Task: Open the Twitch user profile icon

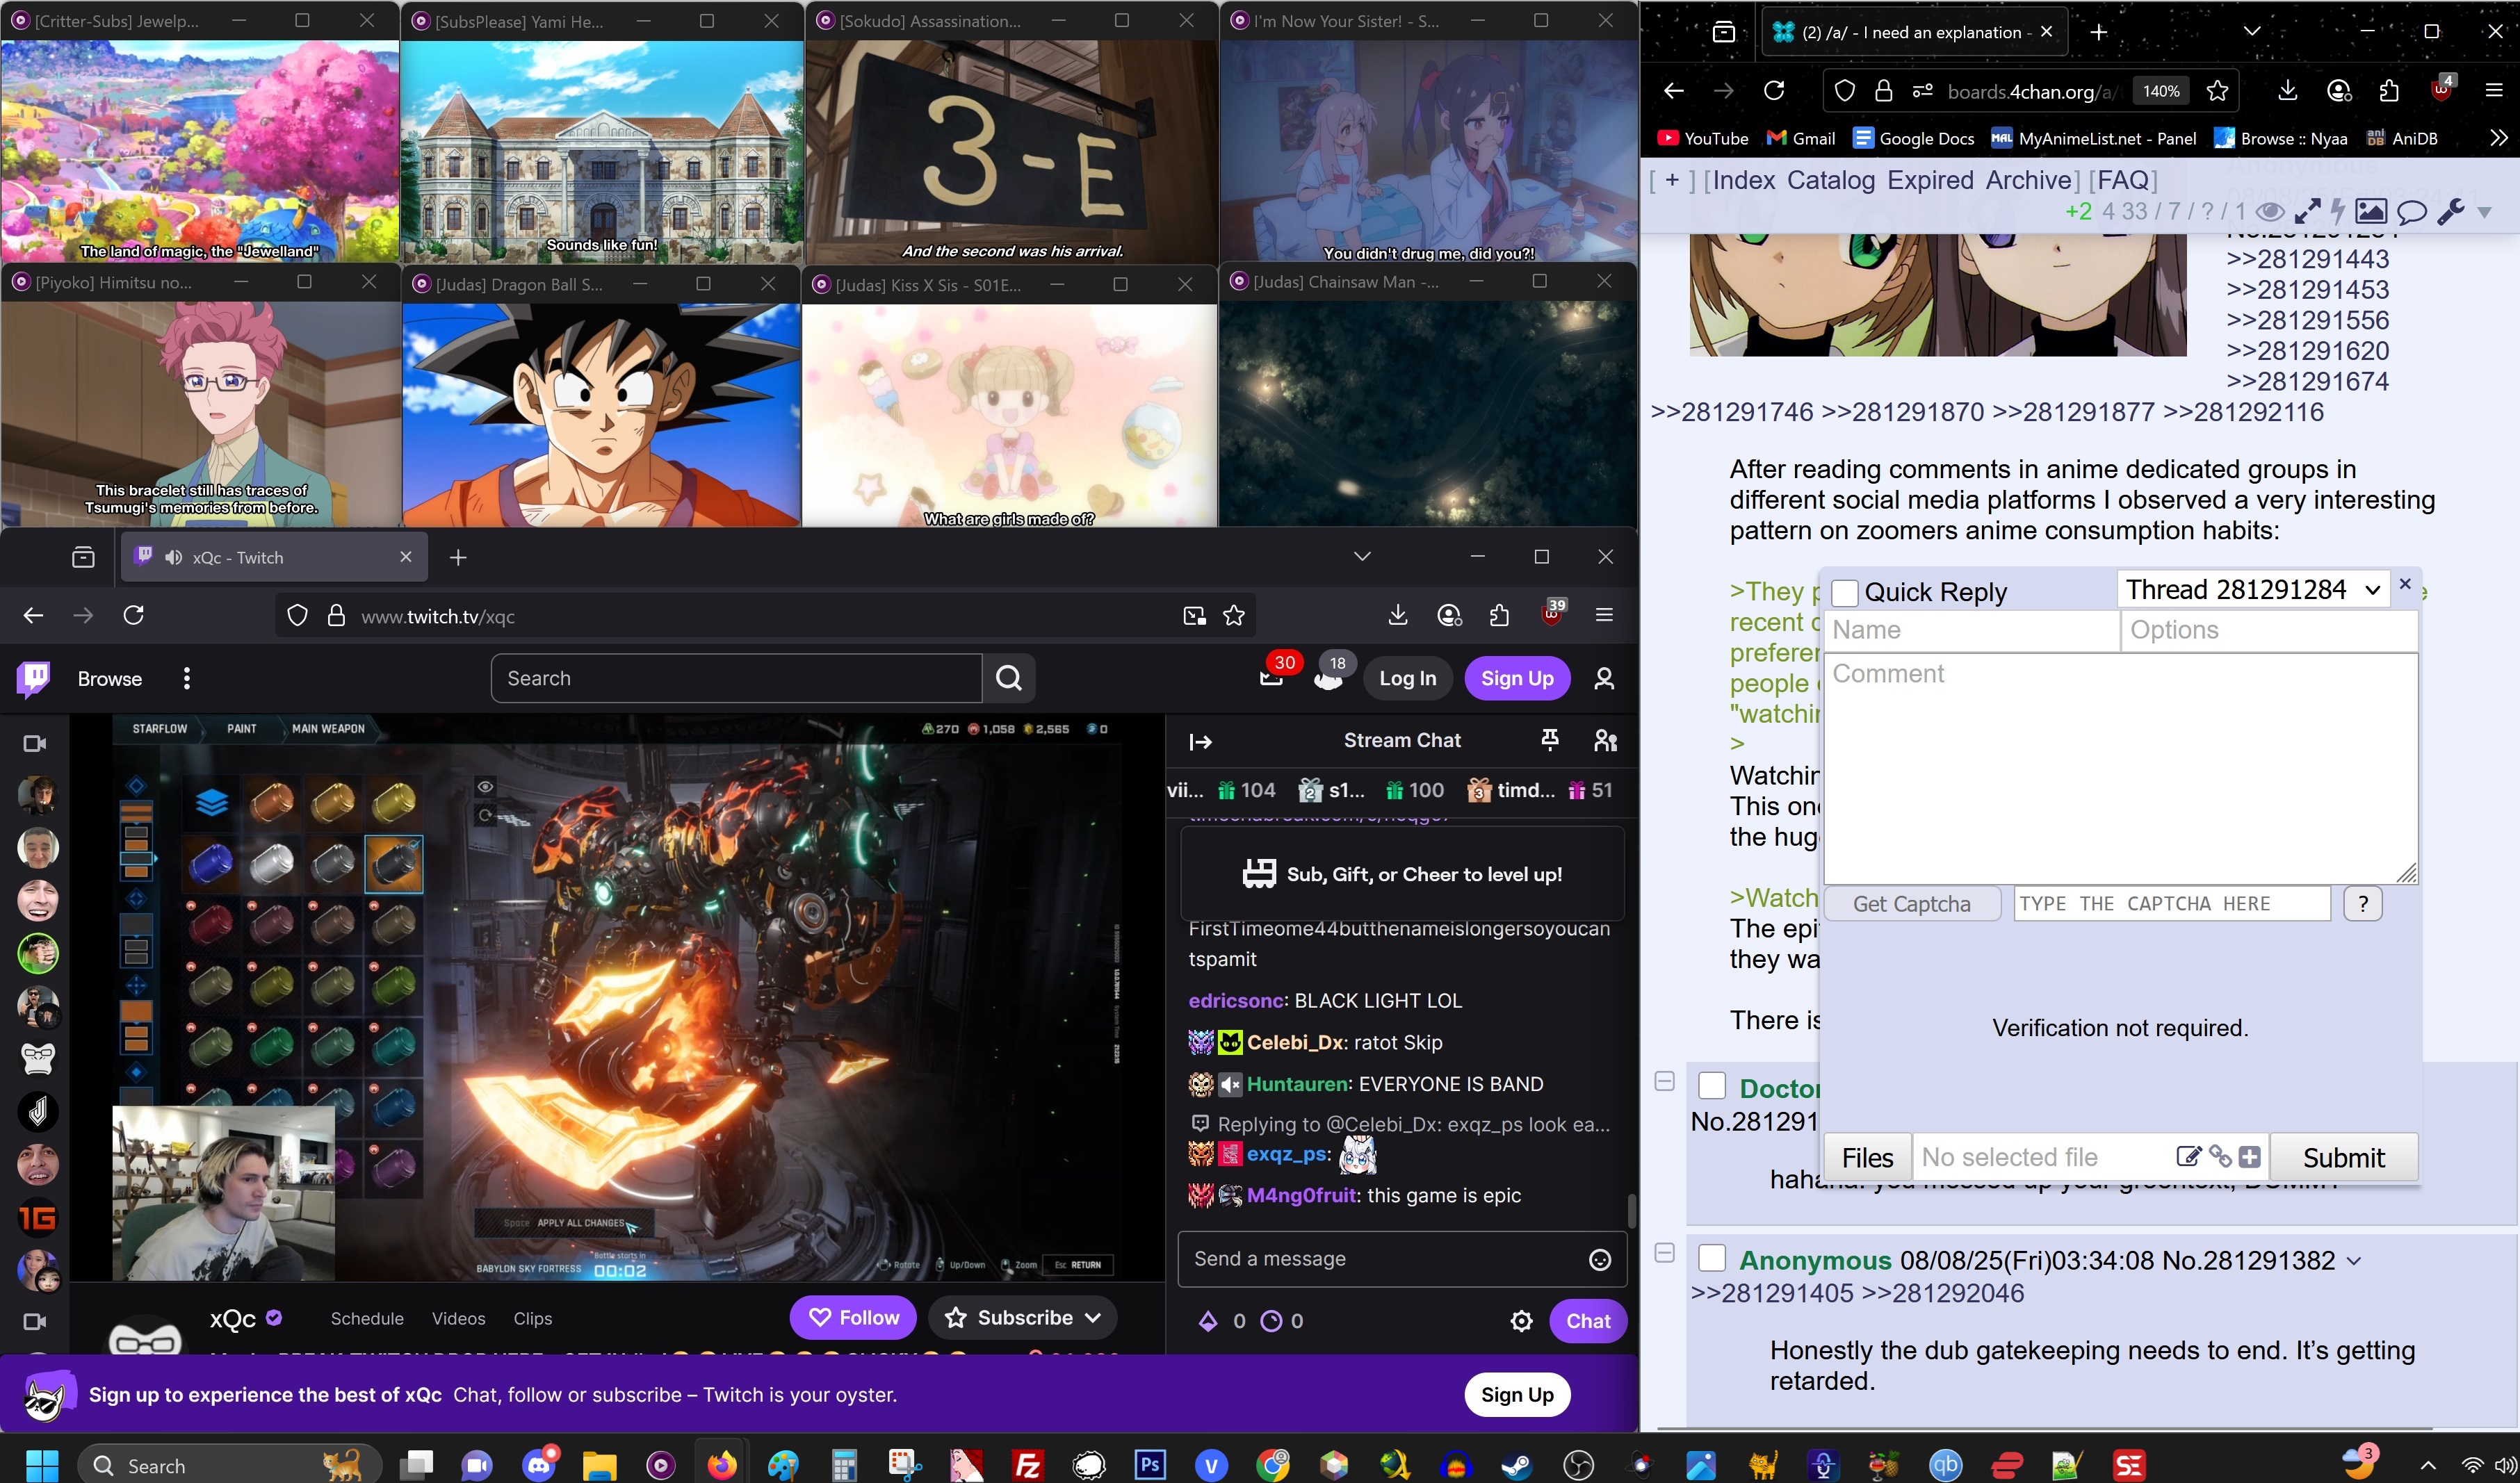Action: pyautogui.click(x=1604, y=678)
